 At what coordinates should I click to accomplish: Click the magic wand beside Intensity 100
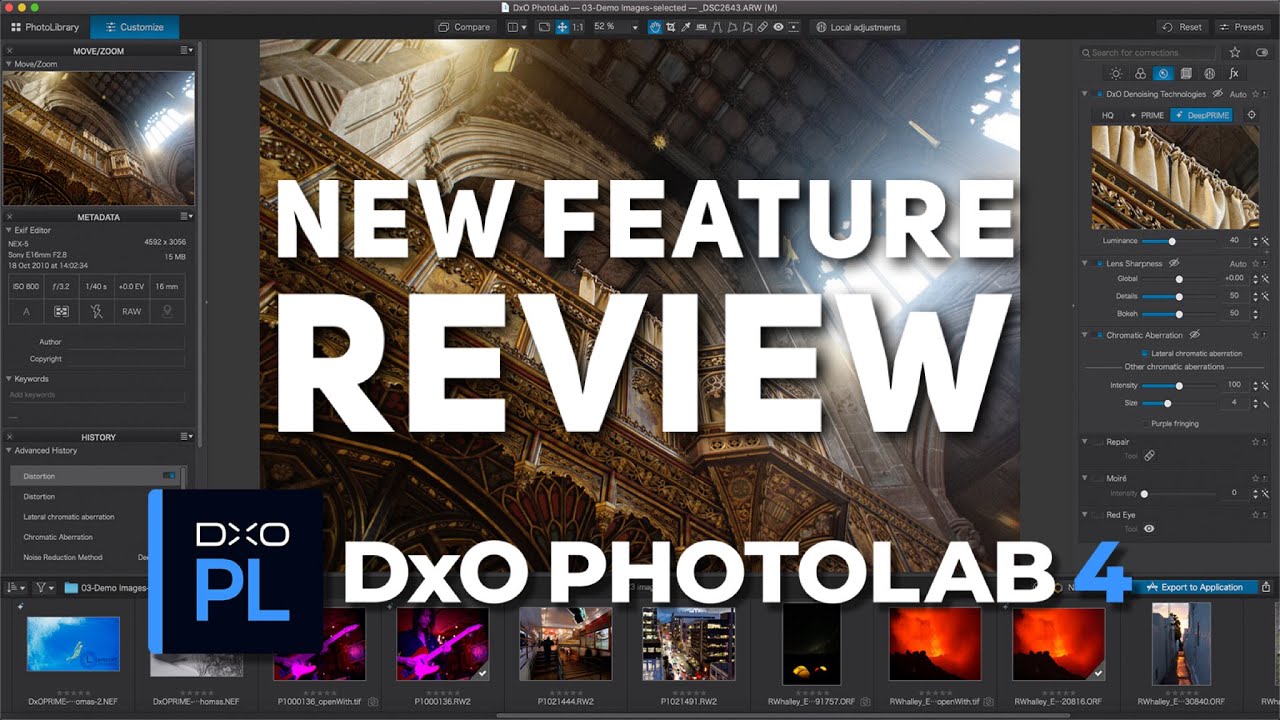pyautogui.click(x=1265, y=385)
